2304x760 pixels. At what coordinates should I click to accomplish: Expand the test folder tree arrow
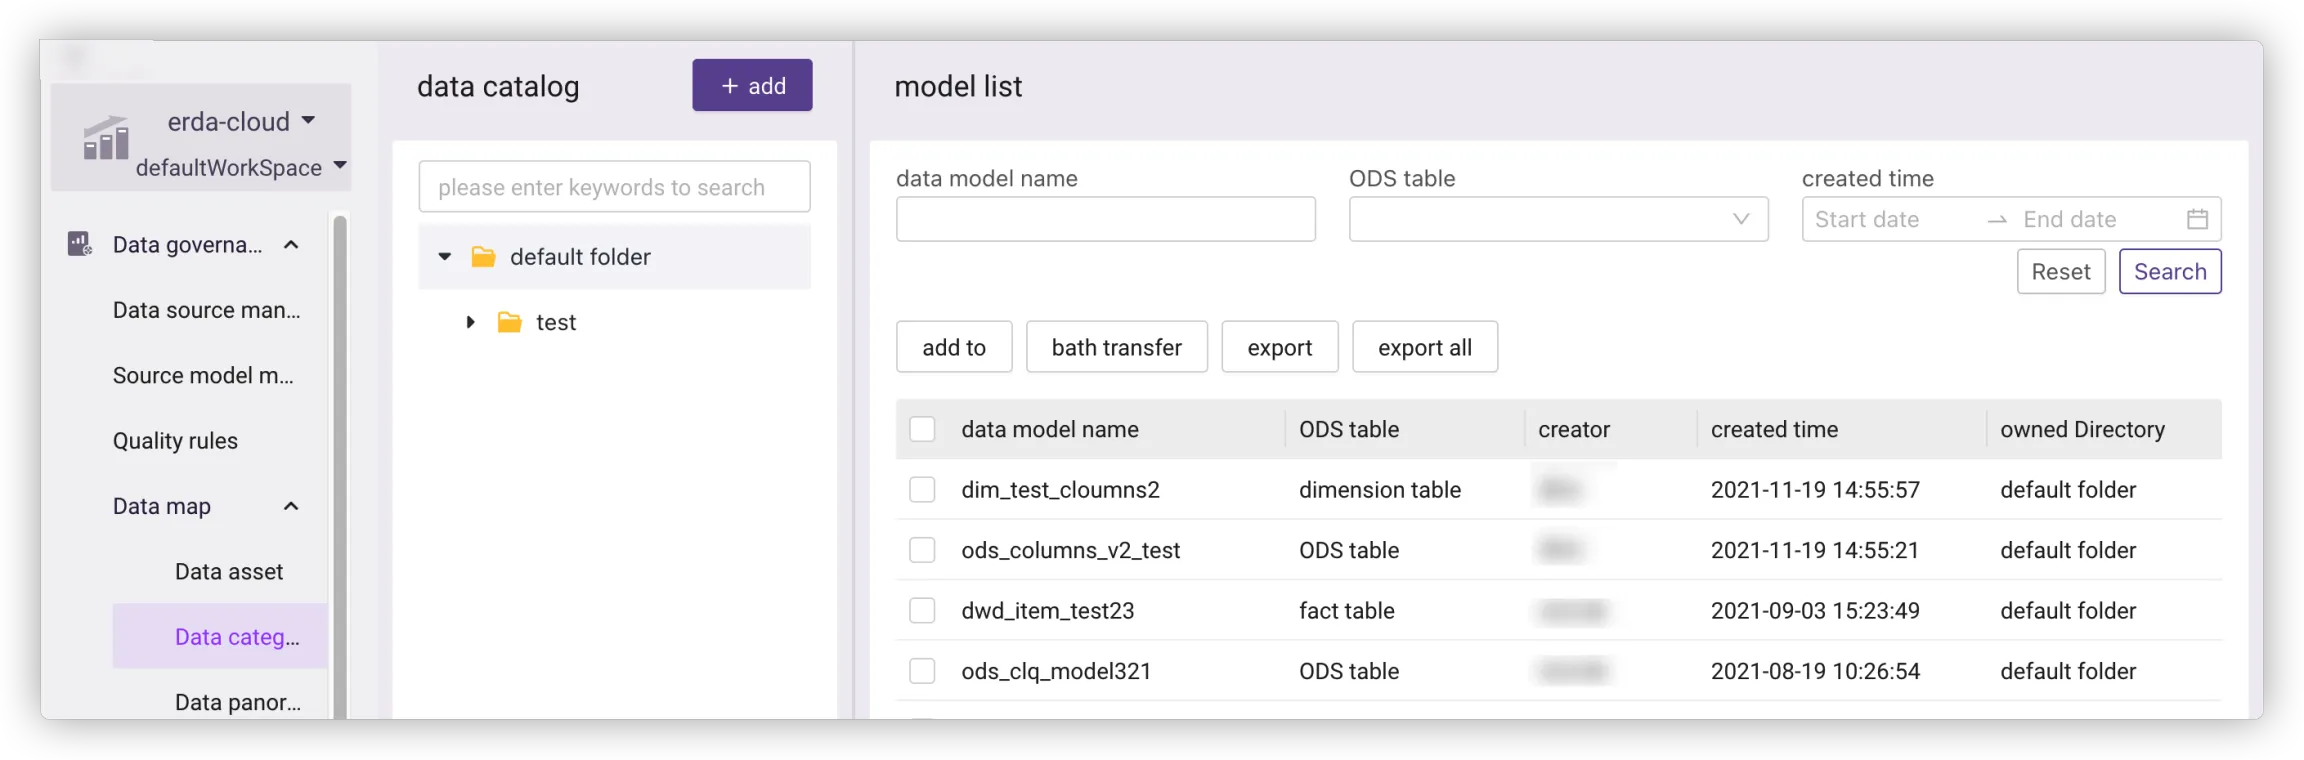pos(470,322)
